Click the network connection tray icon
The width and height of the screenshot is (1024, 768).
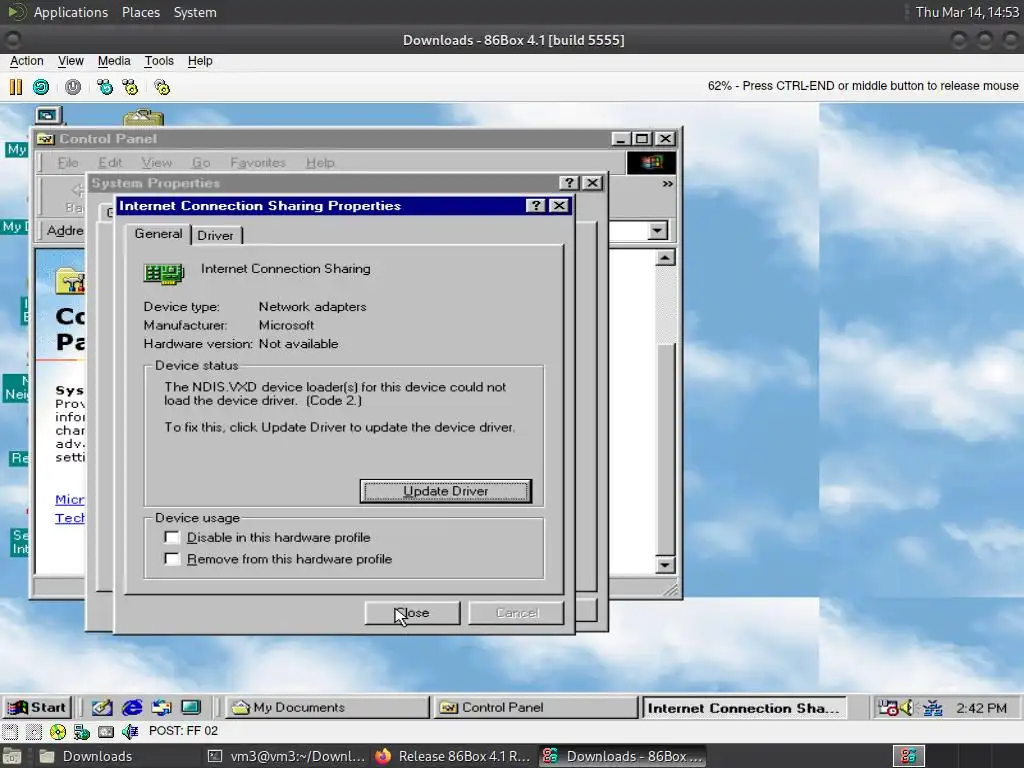pos(933,708)
